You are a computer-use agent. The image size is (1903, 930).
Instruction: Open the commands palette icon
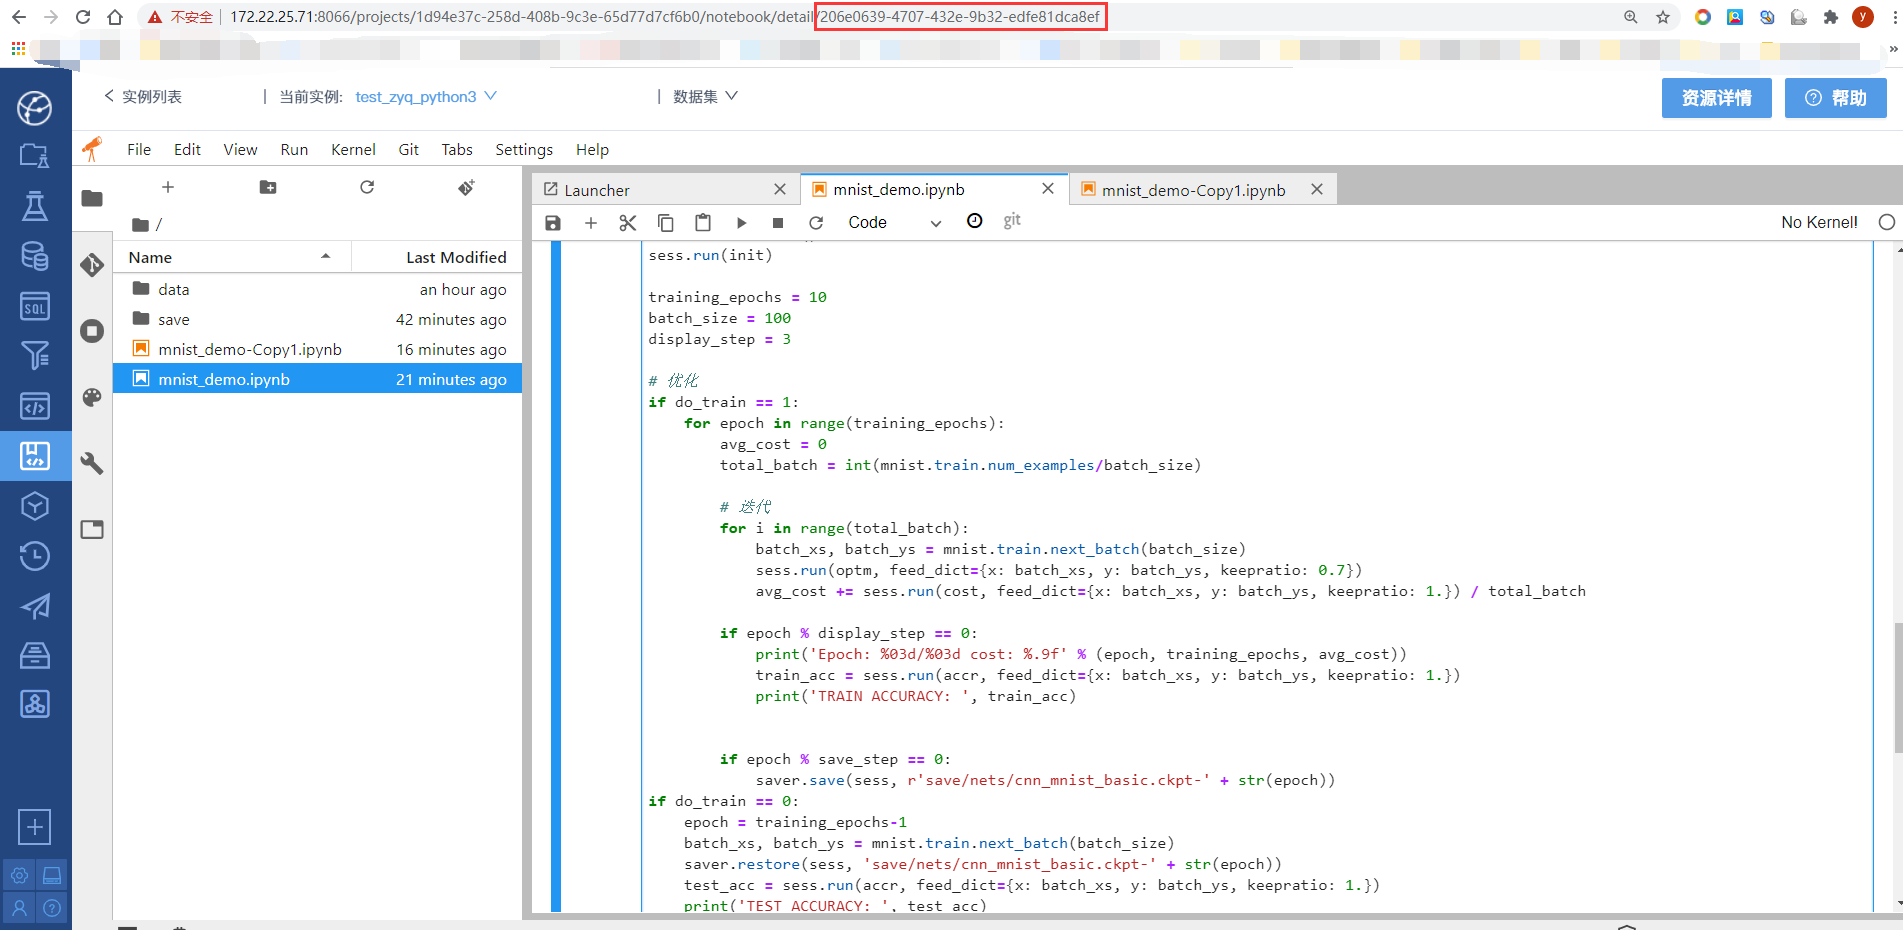[x=92, y=397]
